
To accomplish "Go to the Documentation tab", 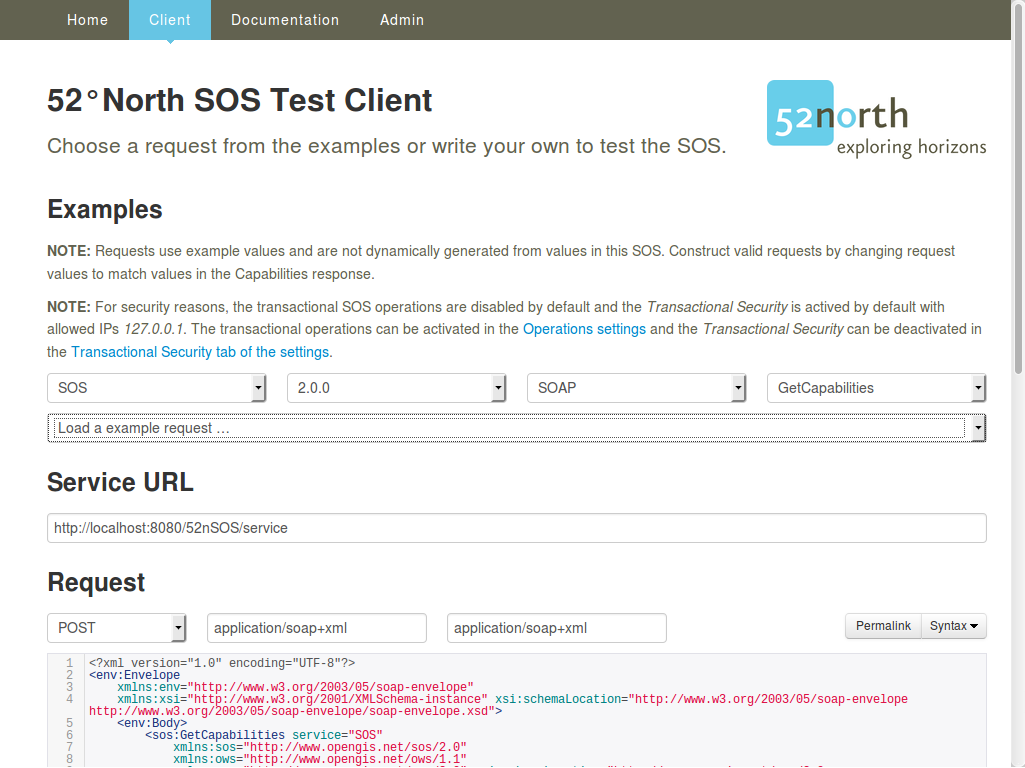I will pyautogui.click(x=285, y=20).
